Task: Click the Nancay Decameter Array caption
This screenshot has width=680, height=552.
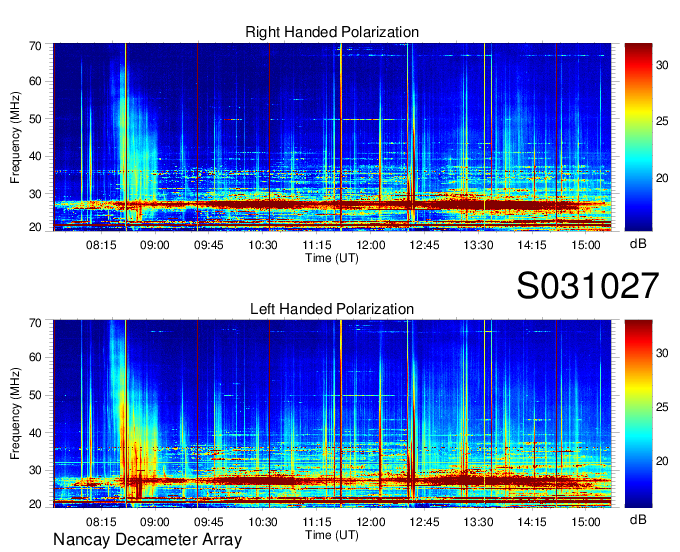Action: [147, 539]
